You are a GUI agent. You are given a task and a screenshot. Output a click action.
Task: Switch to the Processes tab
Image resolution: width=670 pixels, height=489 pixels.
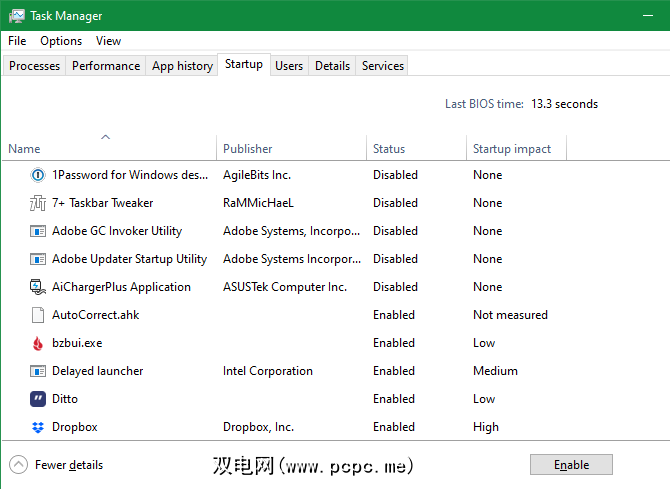34,66
